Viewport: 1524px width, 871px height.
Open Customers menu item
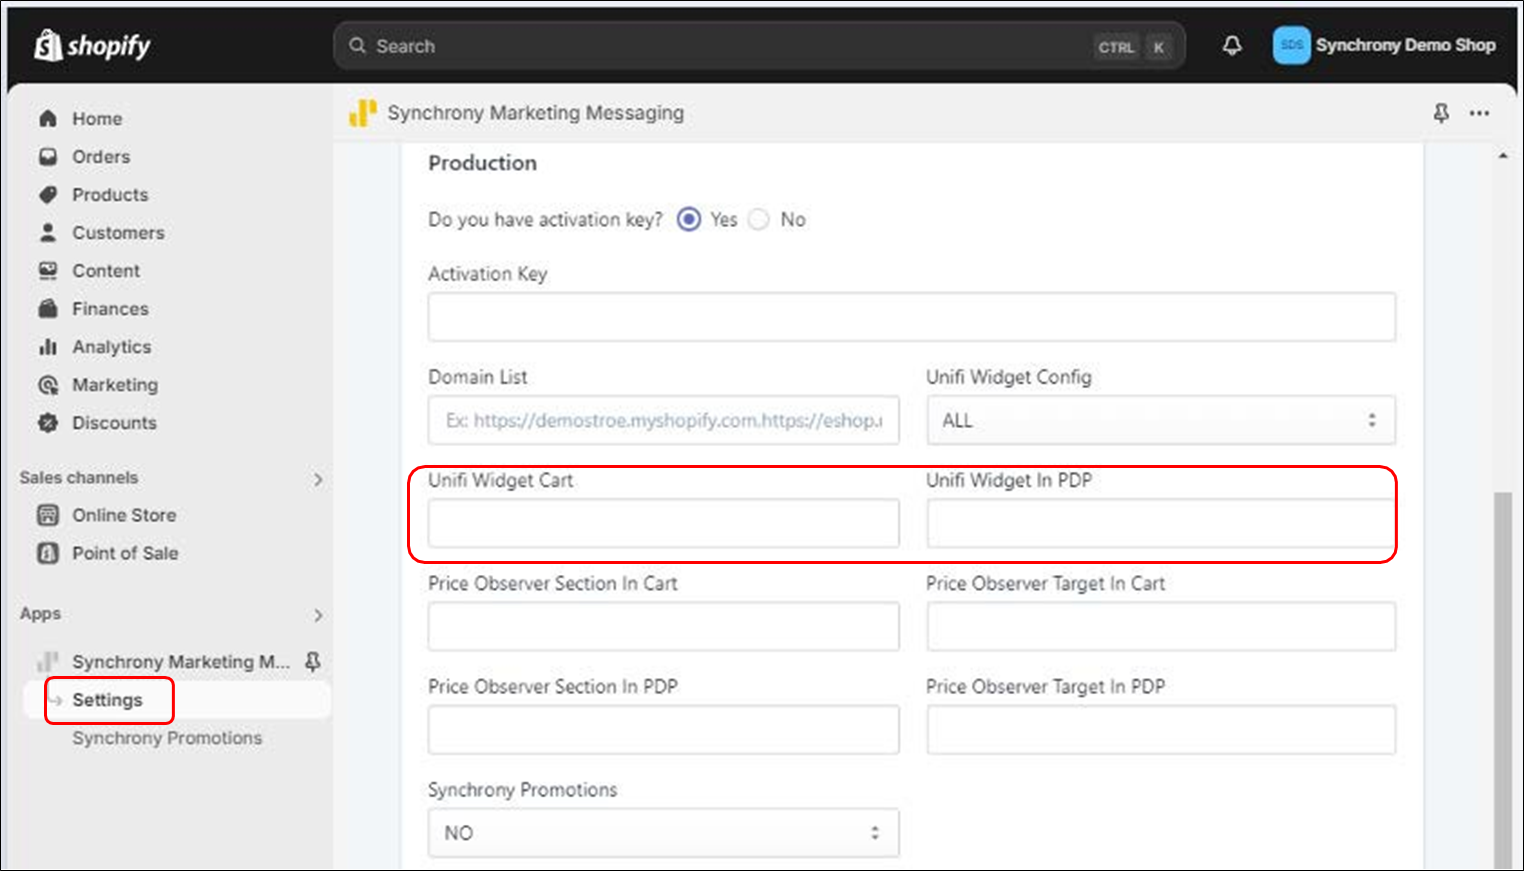click(x=118, y=232)
